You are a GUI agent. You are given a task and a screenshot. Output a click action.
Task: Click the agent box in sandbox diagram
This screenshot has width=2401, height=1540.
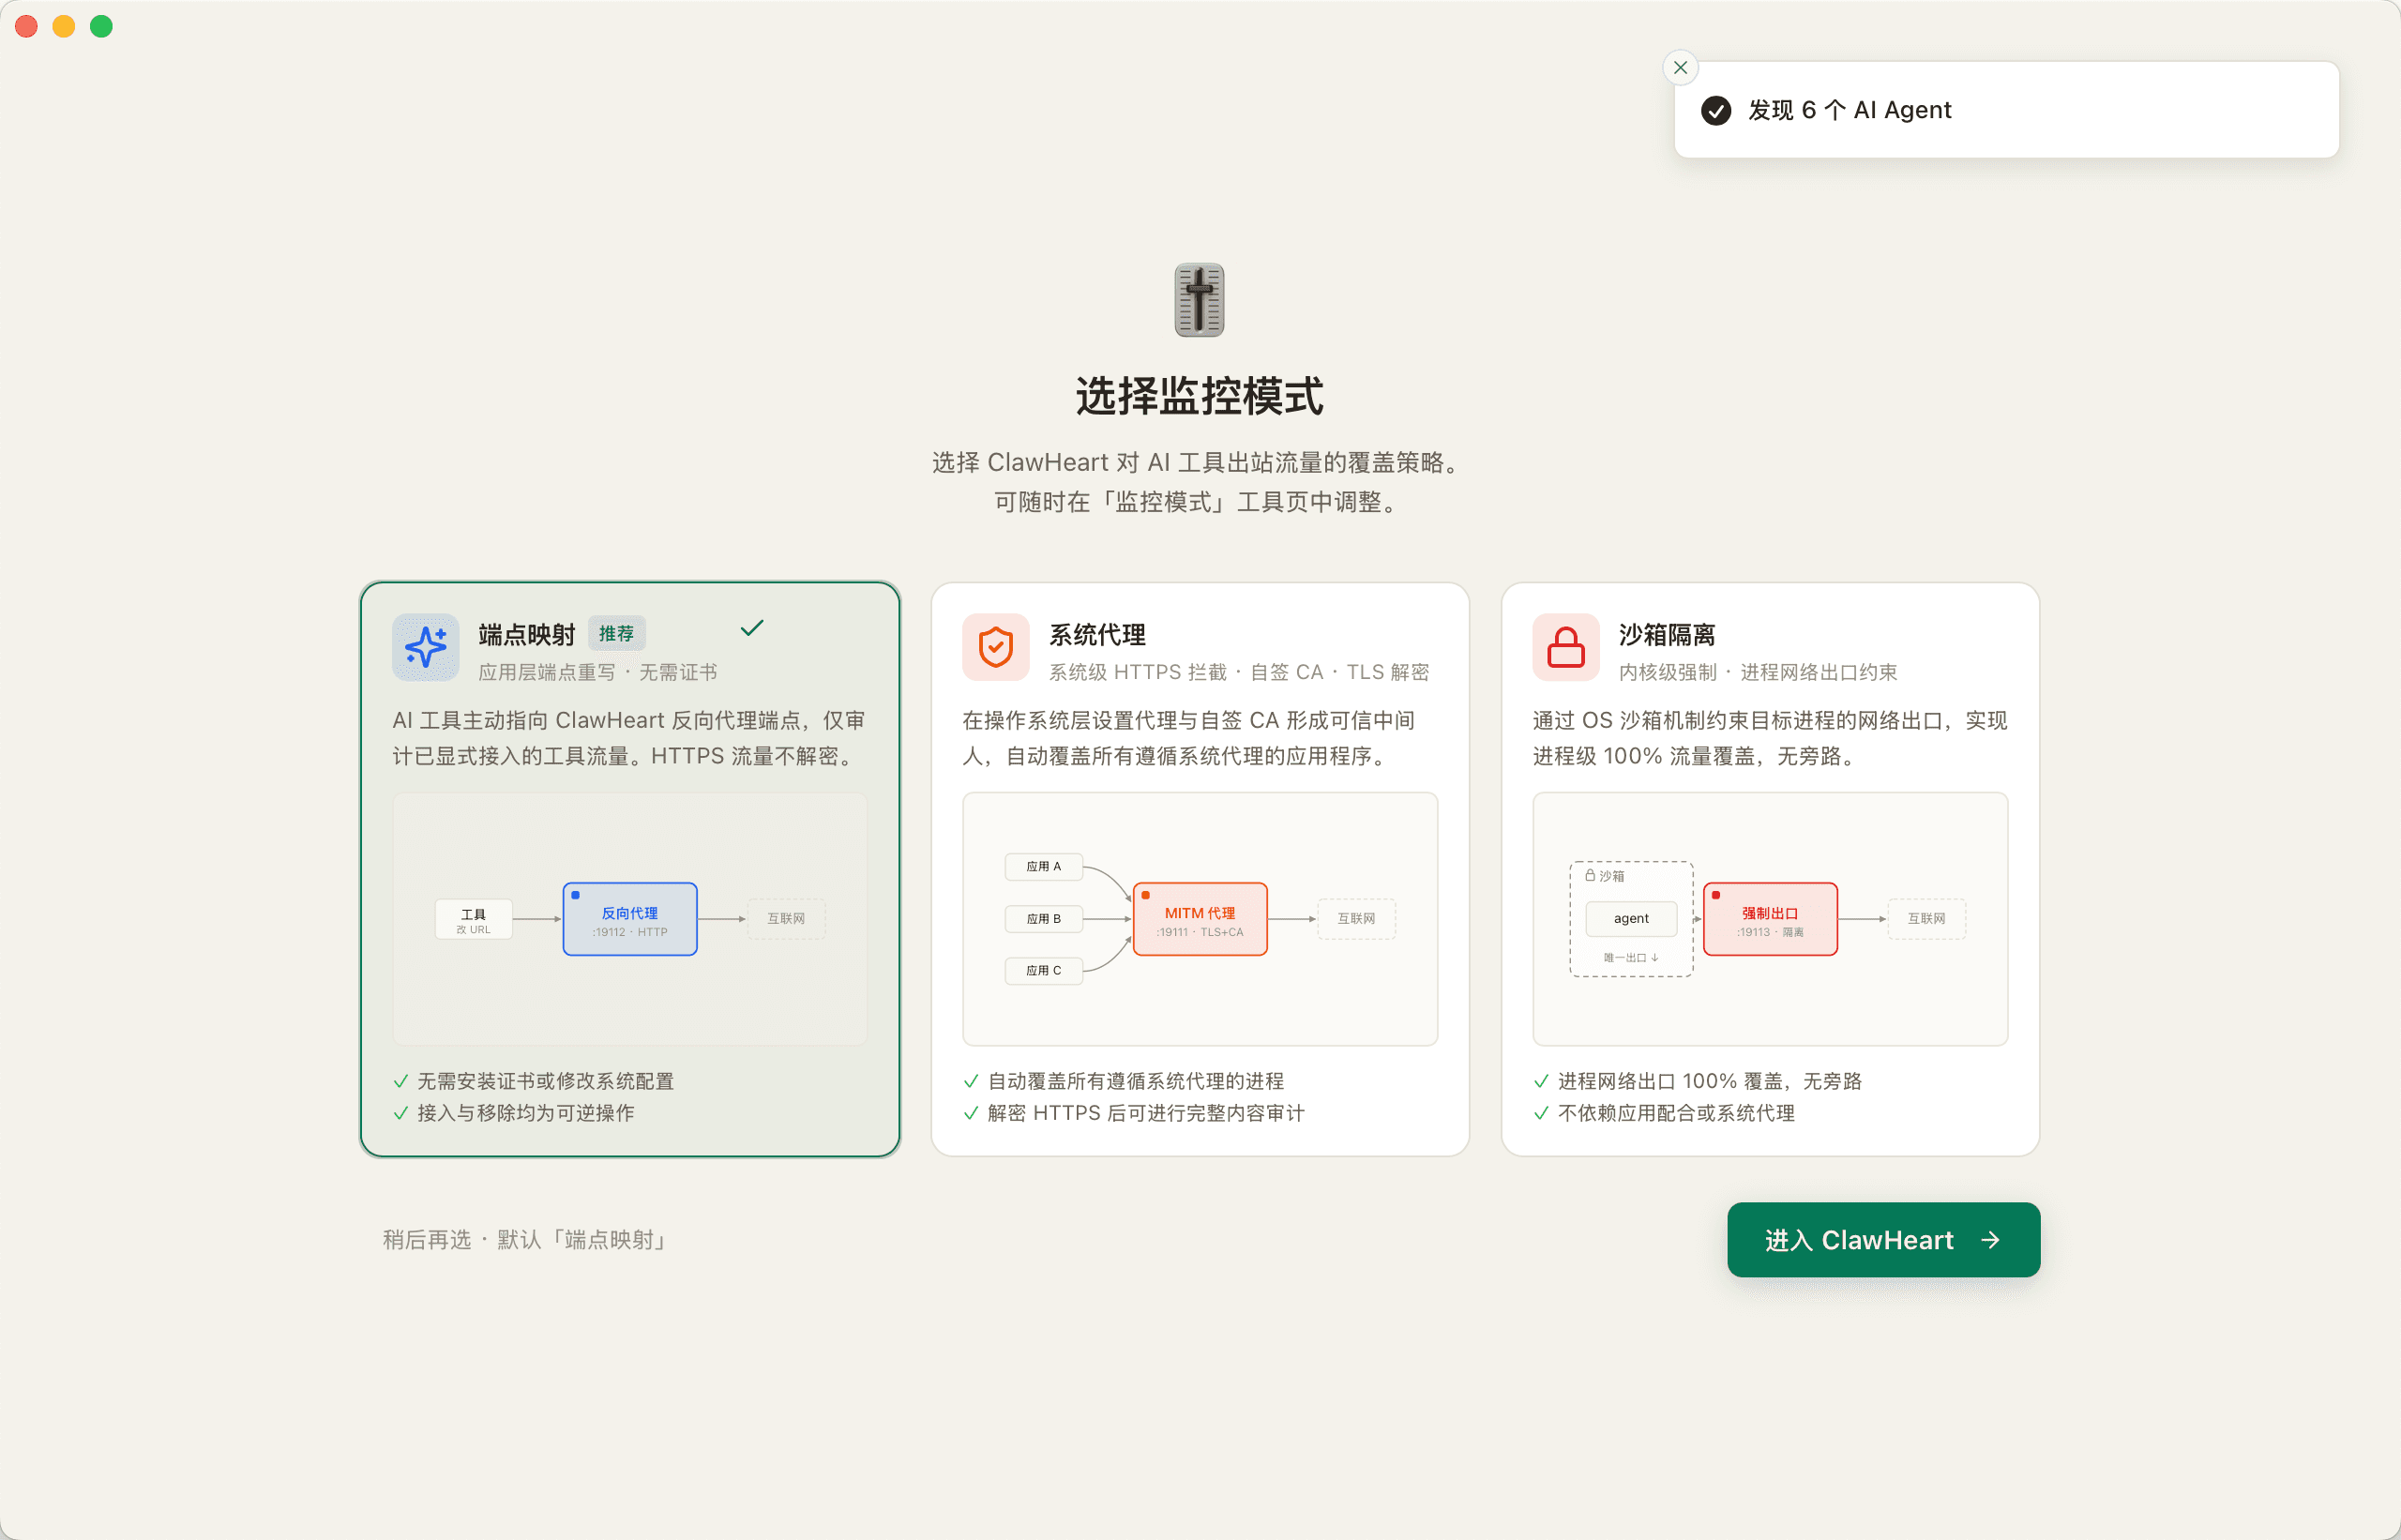(x=1631, y=918)
